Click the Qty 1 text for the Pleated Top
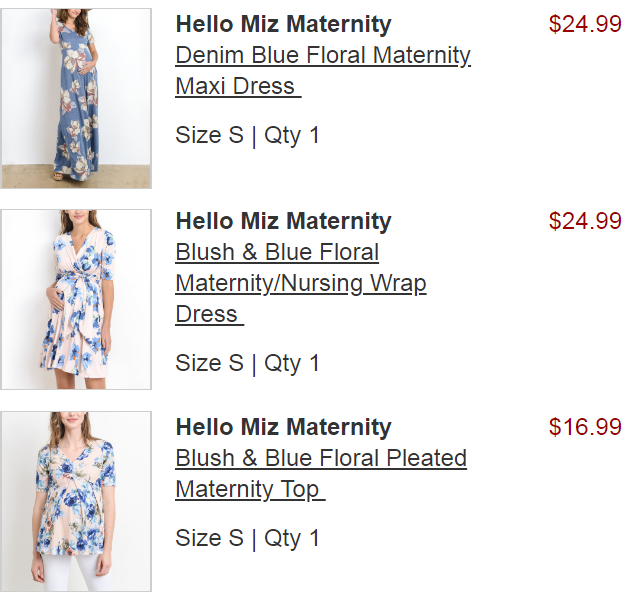 pos(292,539)
